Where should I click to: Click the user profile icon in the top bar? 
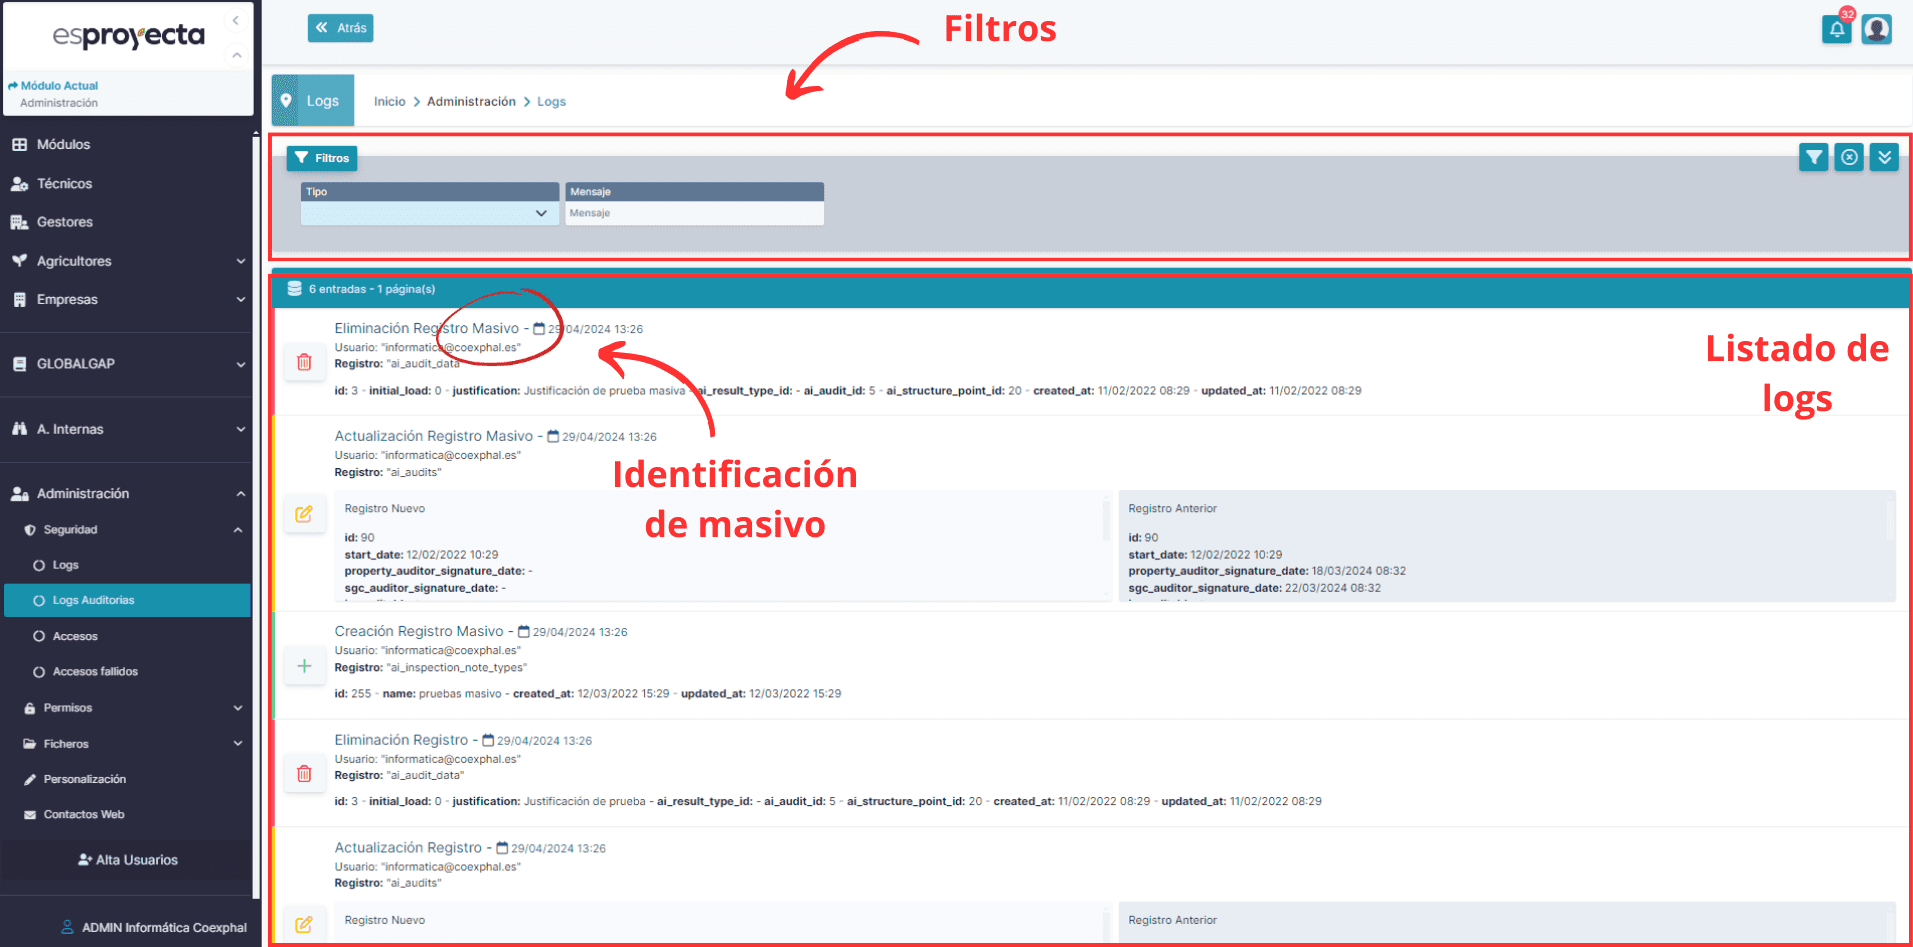point(1877,29)
